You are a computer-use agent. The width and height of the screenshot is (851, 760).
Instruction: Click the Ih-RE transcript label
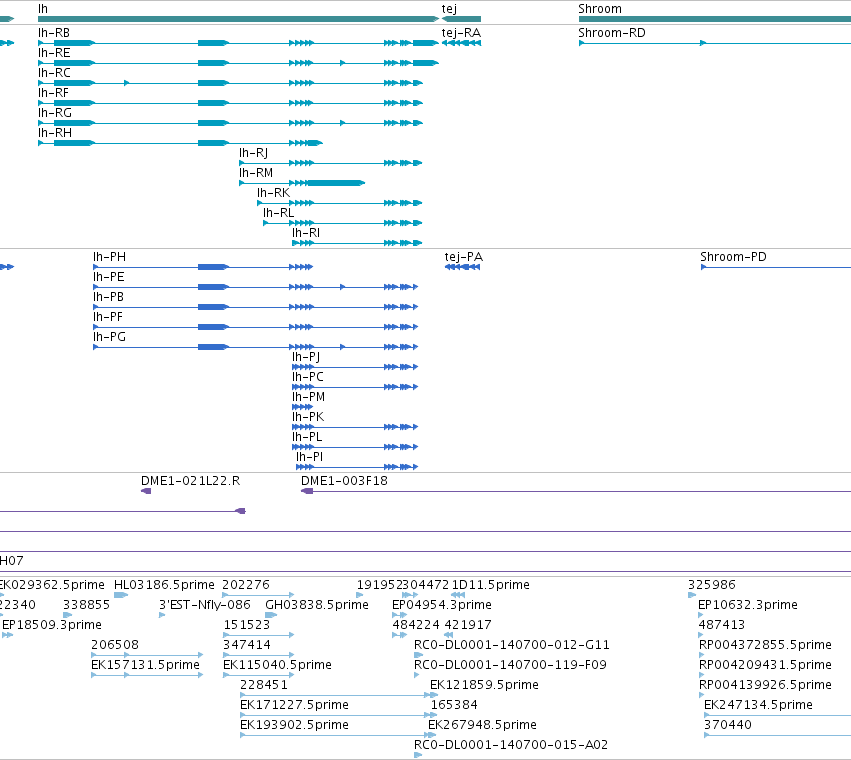click(54, 53)
